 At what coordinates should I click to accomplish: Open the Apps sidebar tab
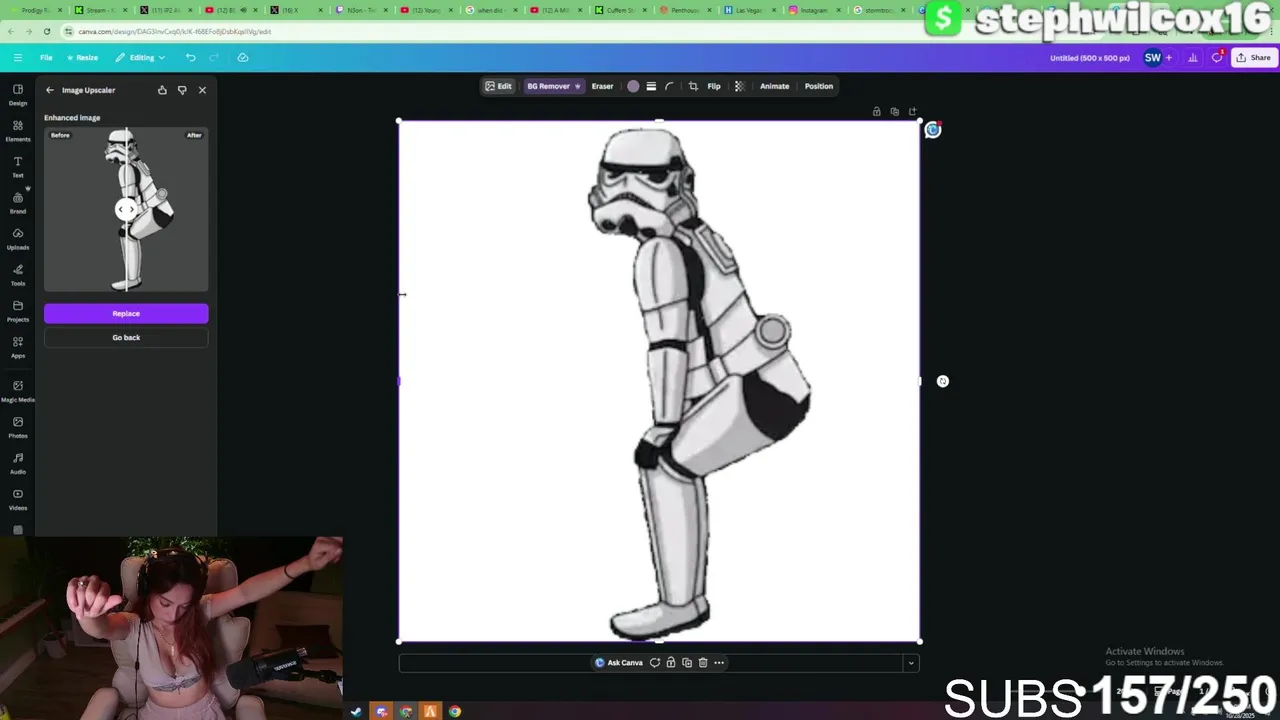18,347
